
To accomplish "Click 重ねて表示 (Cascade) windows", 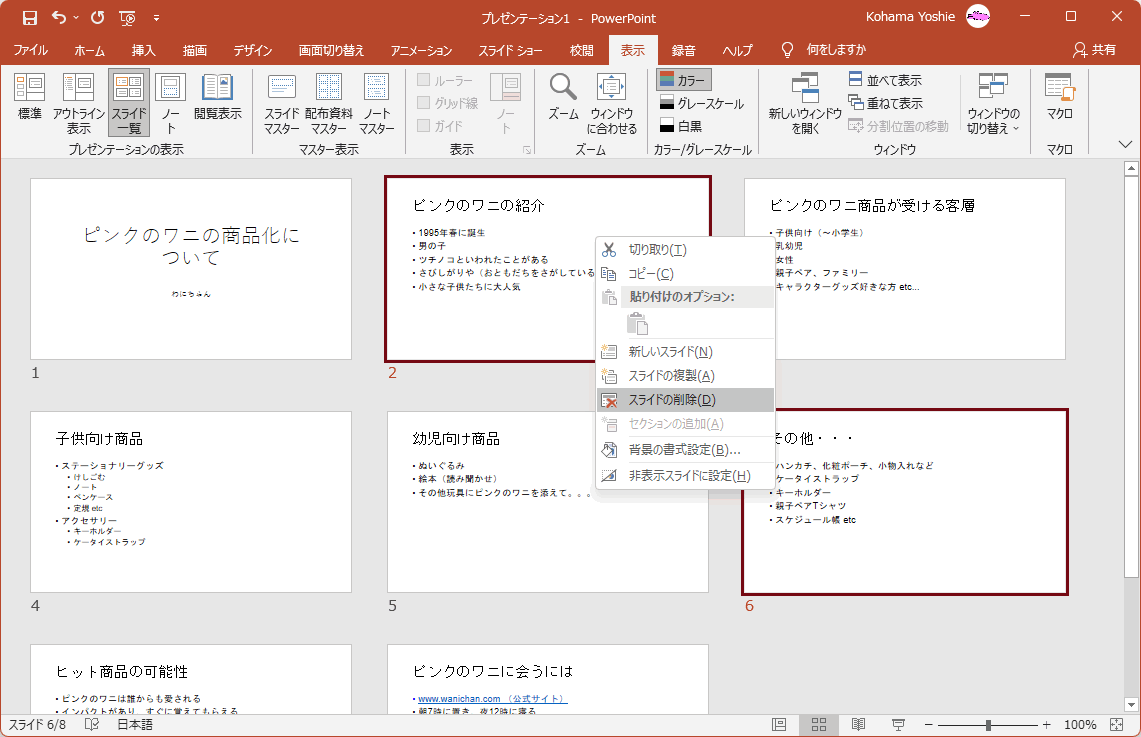I will point(885,103).
